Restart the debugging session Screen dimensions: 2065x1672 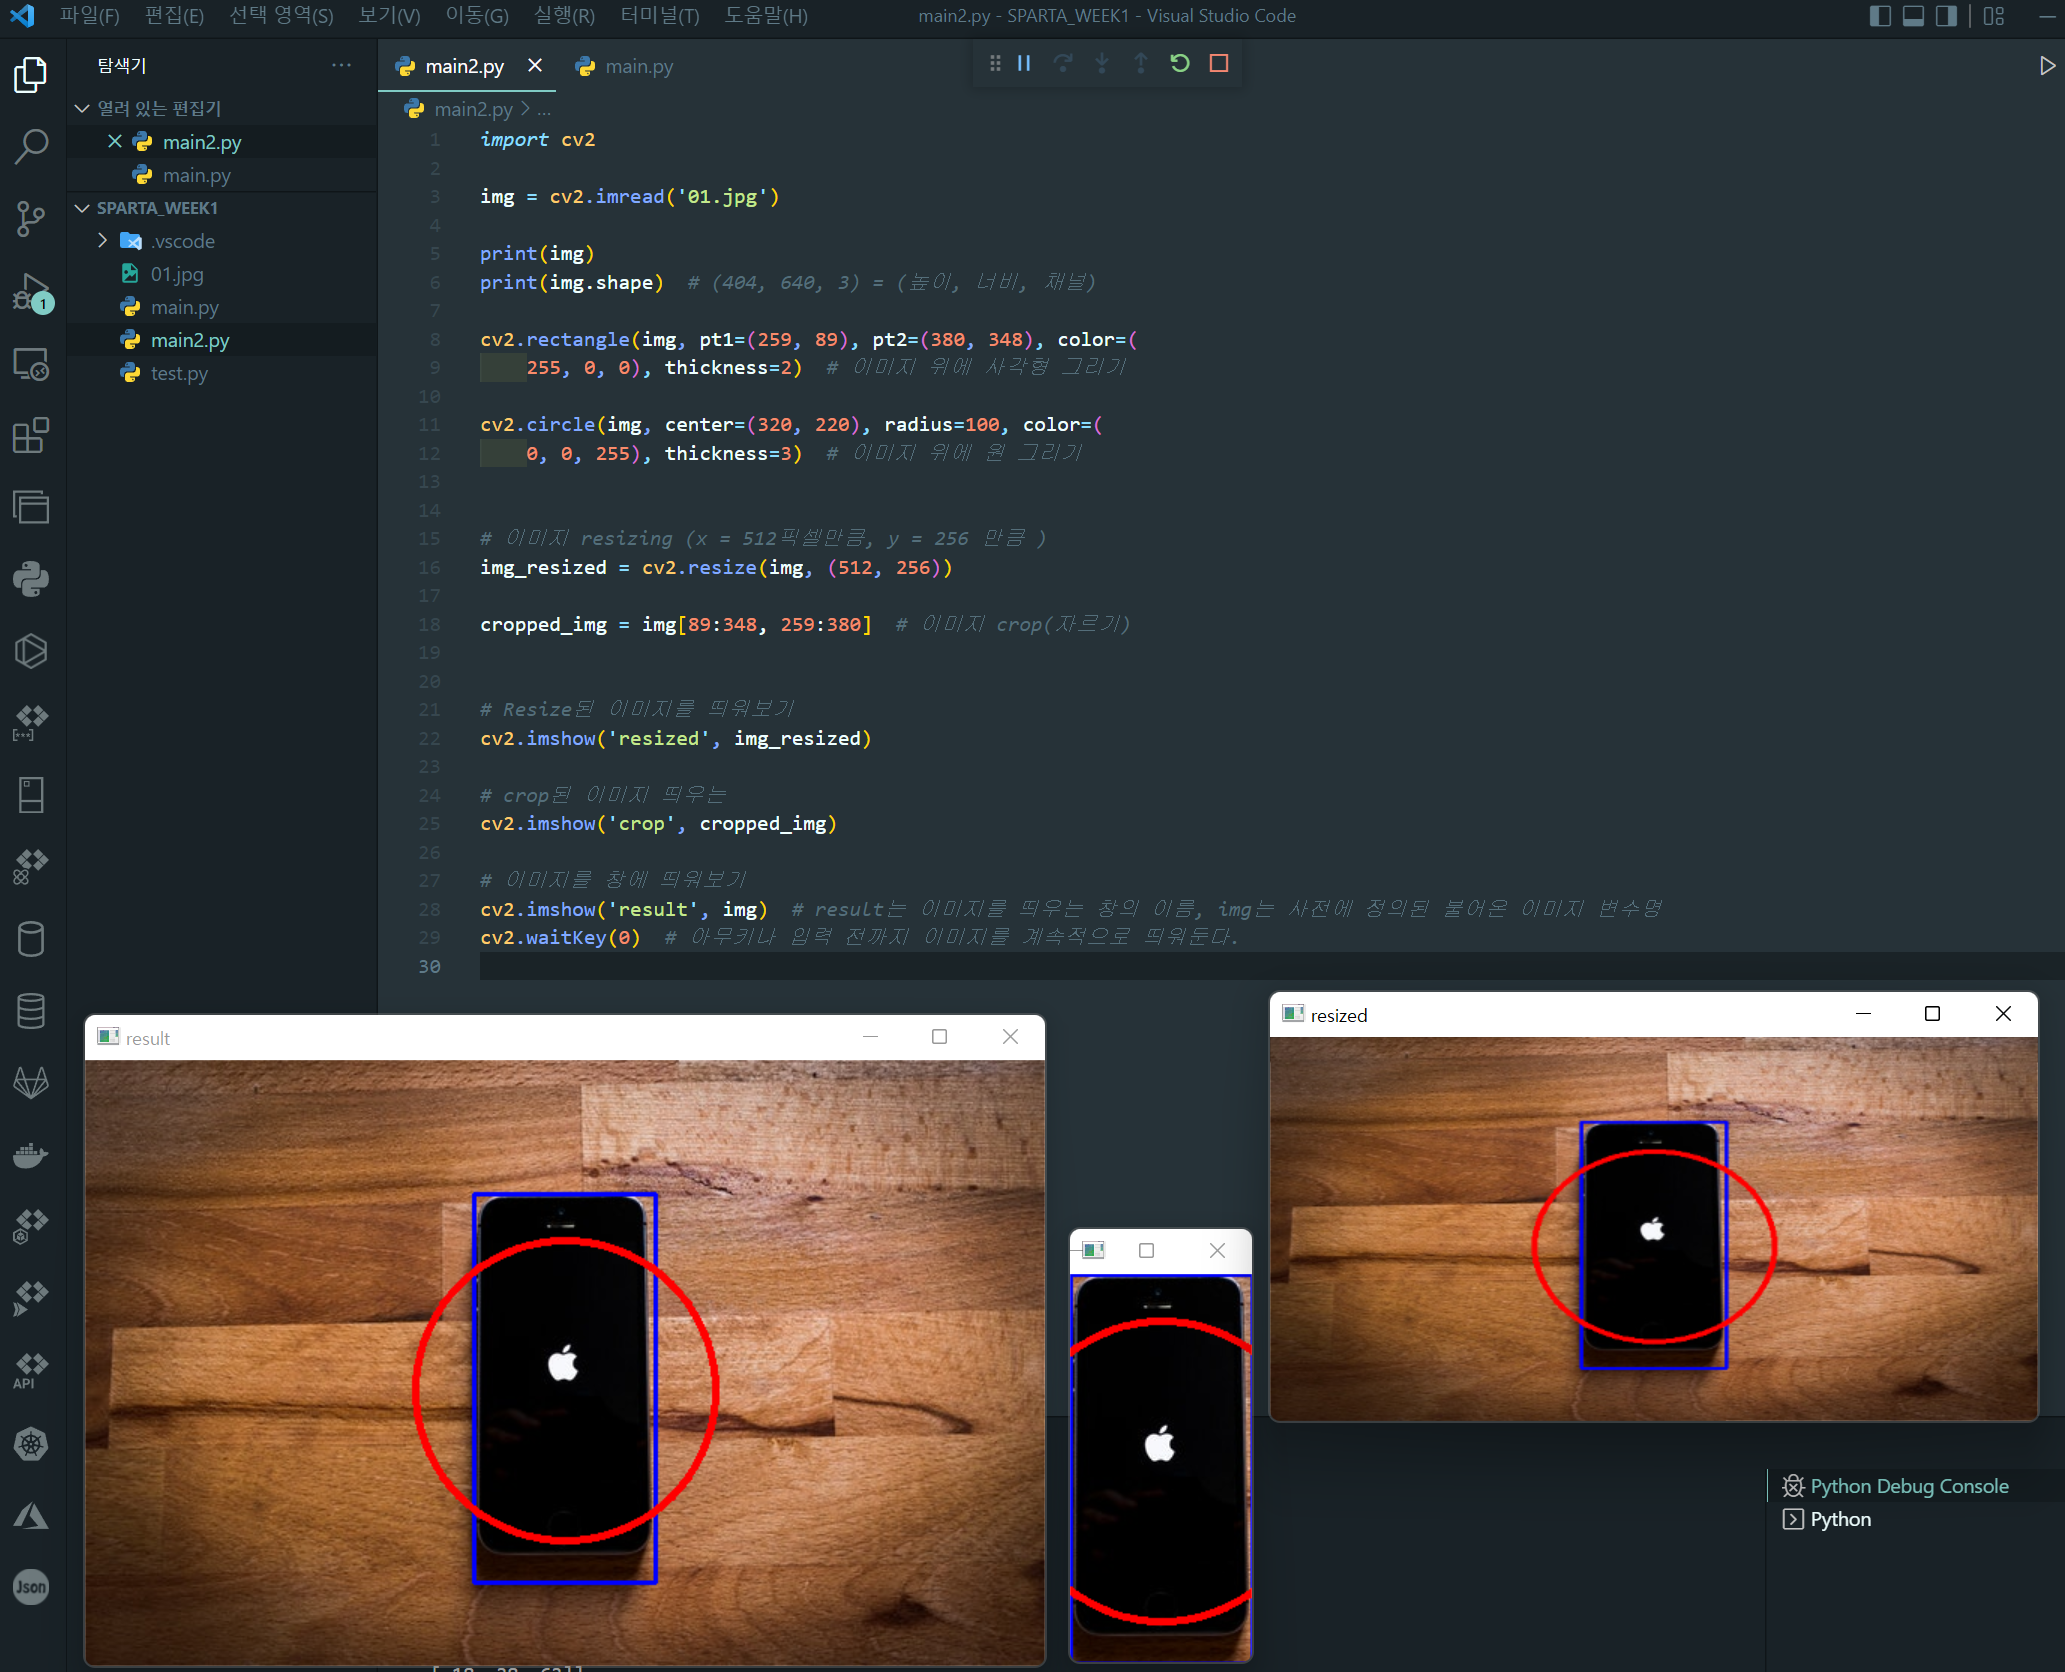coord(1180,63)
